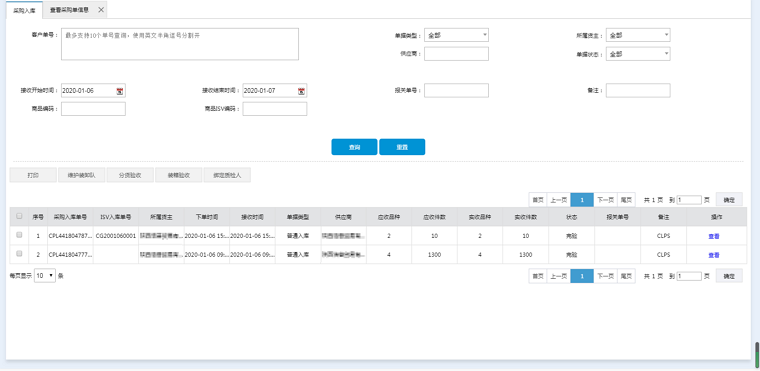Click the 装箱验收 toolbar button
The image size is (760, 371).
coord(178,176)
